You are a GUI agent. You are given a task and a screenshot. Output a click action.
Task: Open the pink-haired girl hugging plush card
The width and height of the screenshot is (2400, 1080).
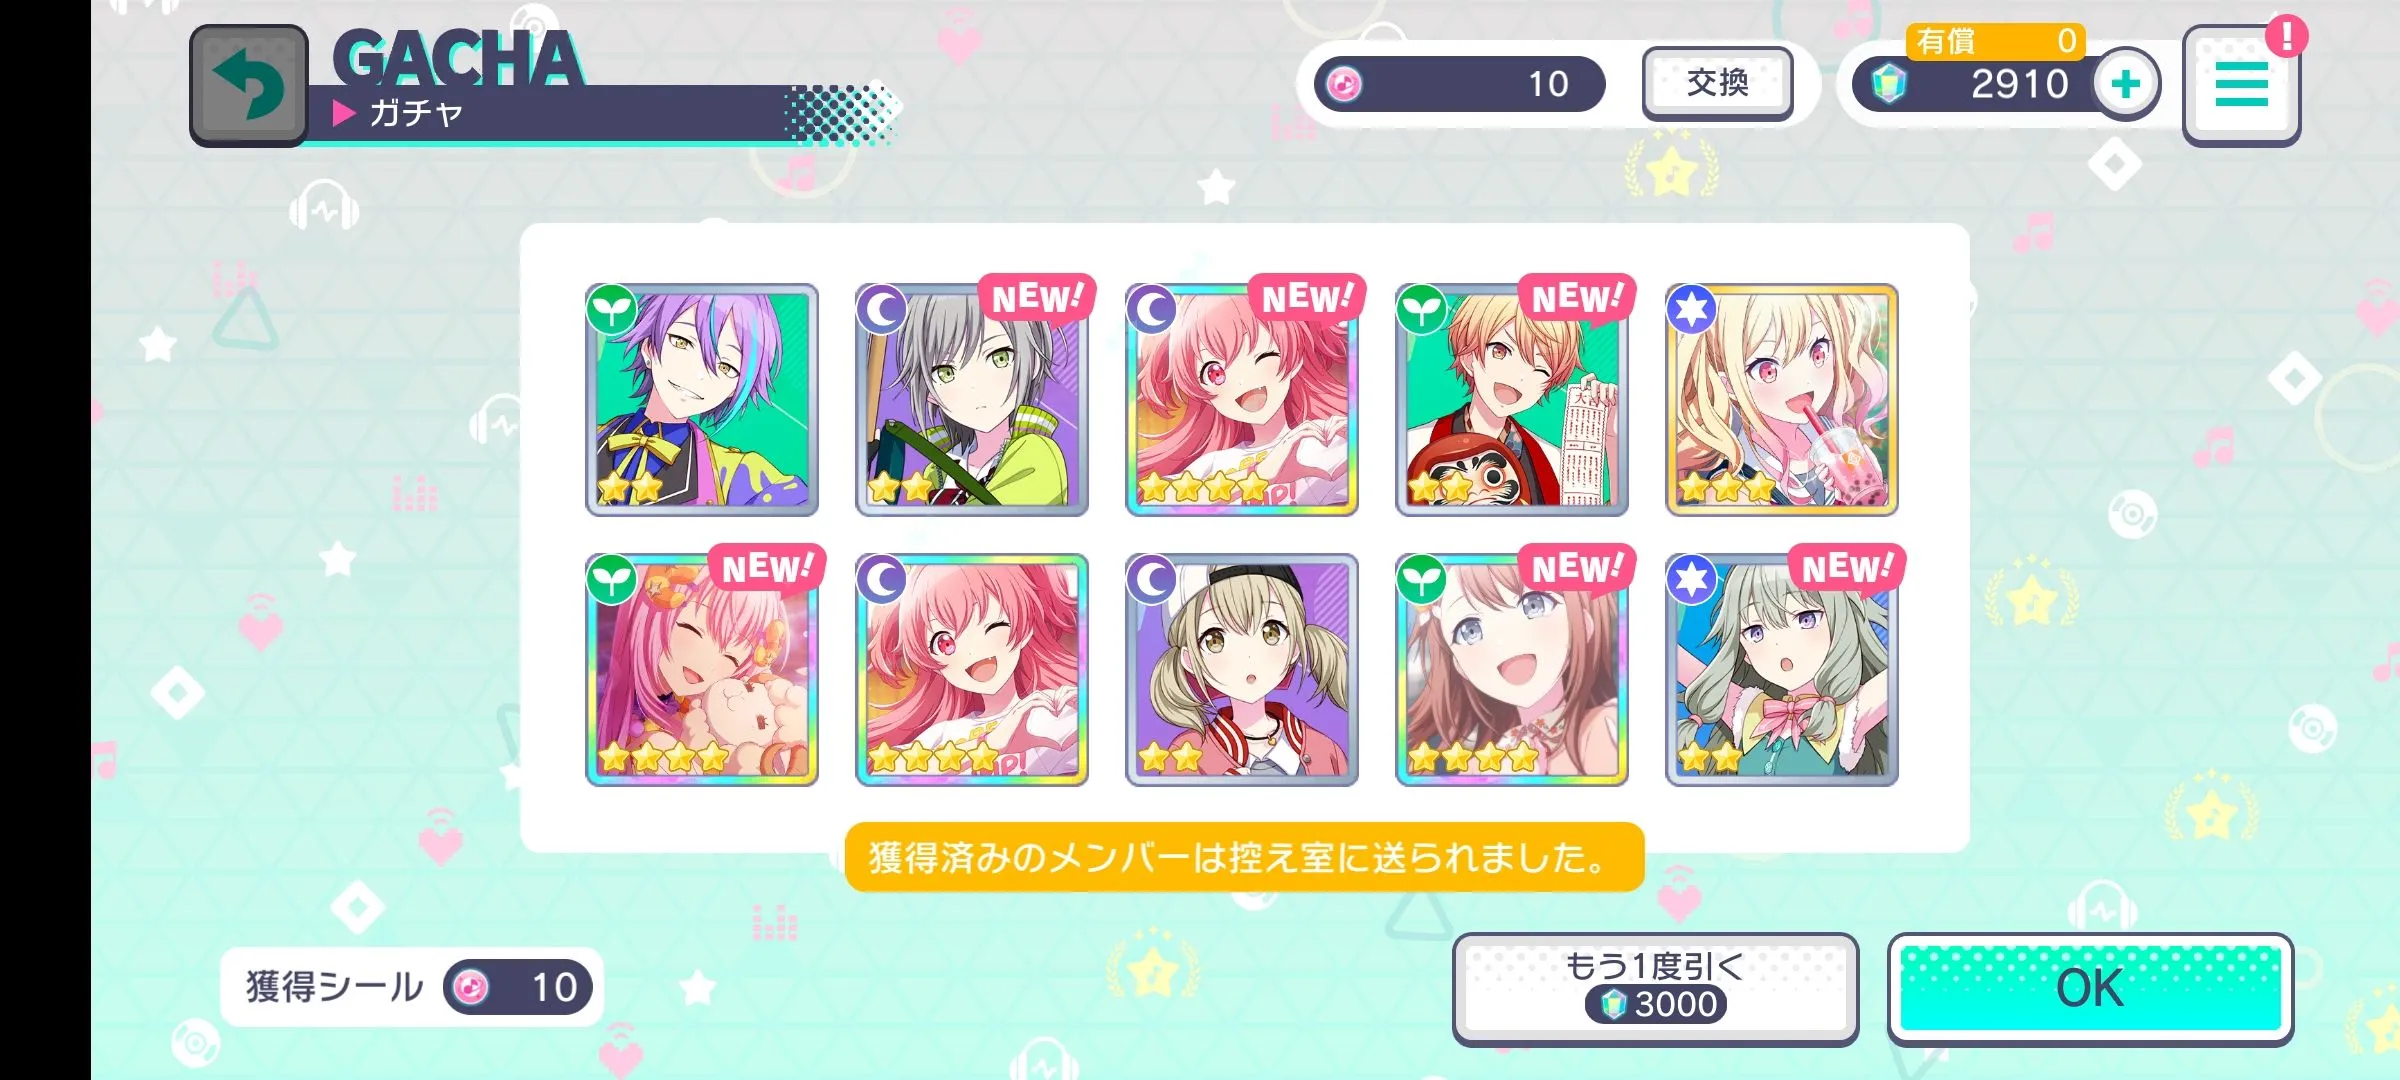tap(702, 670)
